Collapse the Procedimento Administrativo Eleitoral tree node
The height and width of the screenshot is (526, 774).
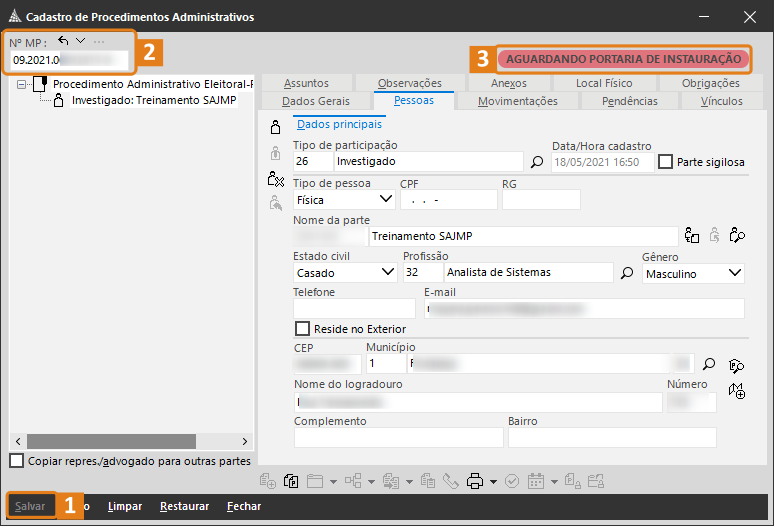click(x=21, y=84)
